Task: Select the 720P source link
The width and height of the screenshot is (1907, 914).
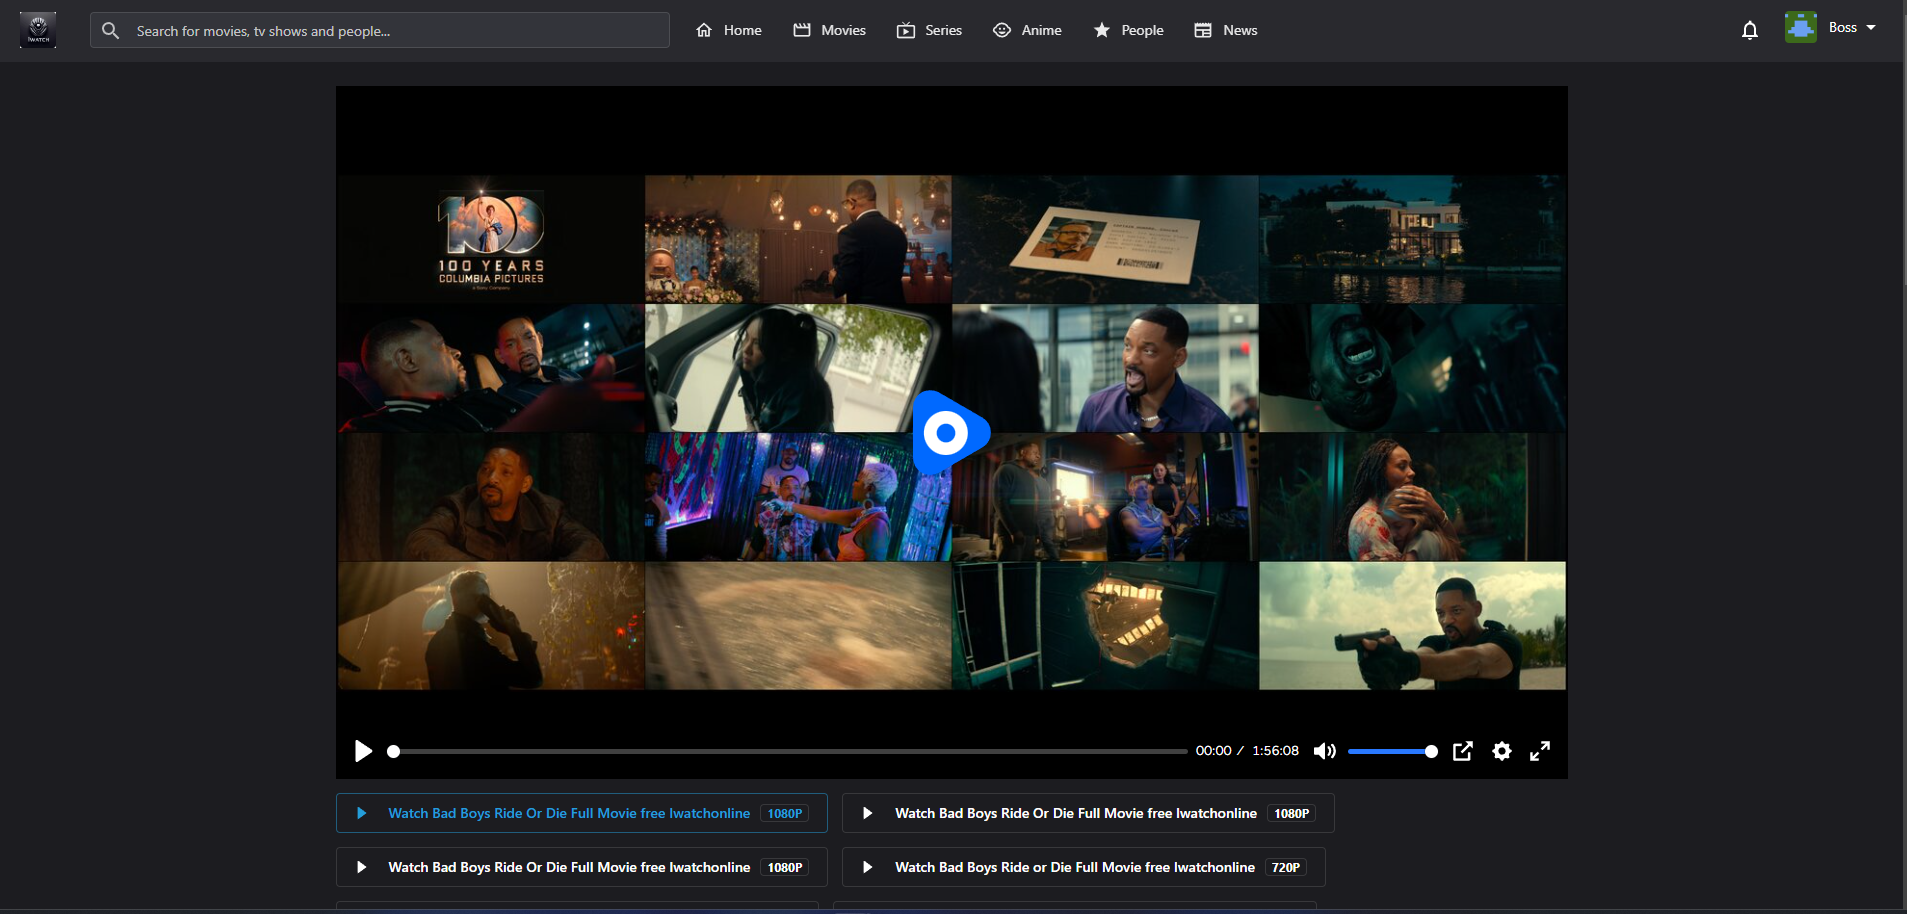Action: pyautogui.click(x=1084, y=867)
